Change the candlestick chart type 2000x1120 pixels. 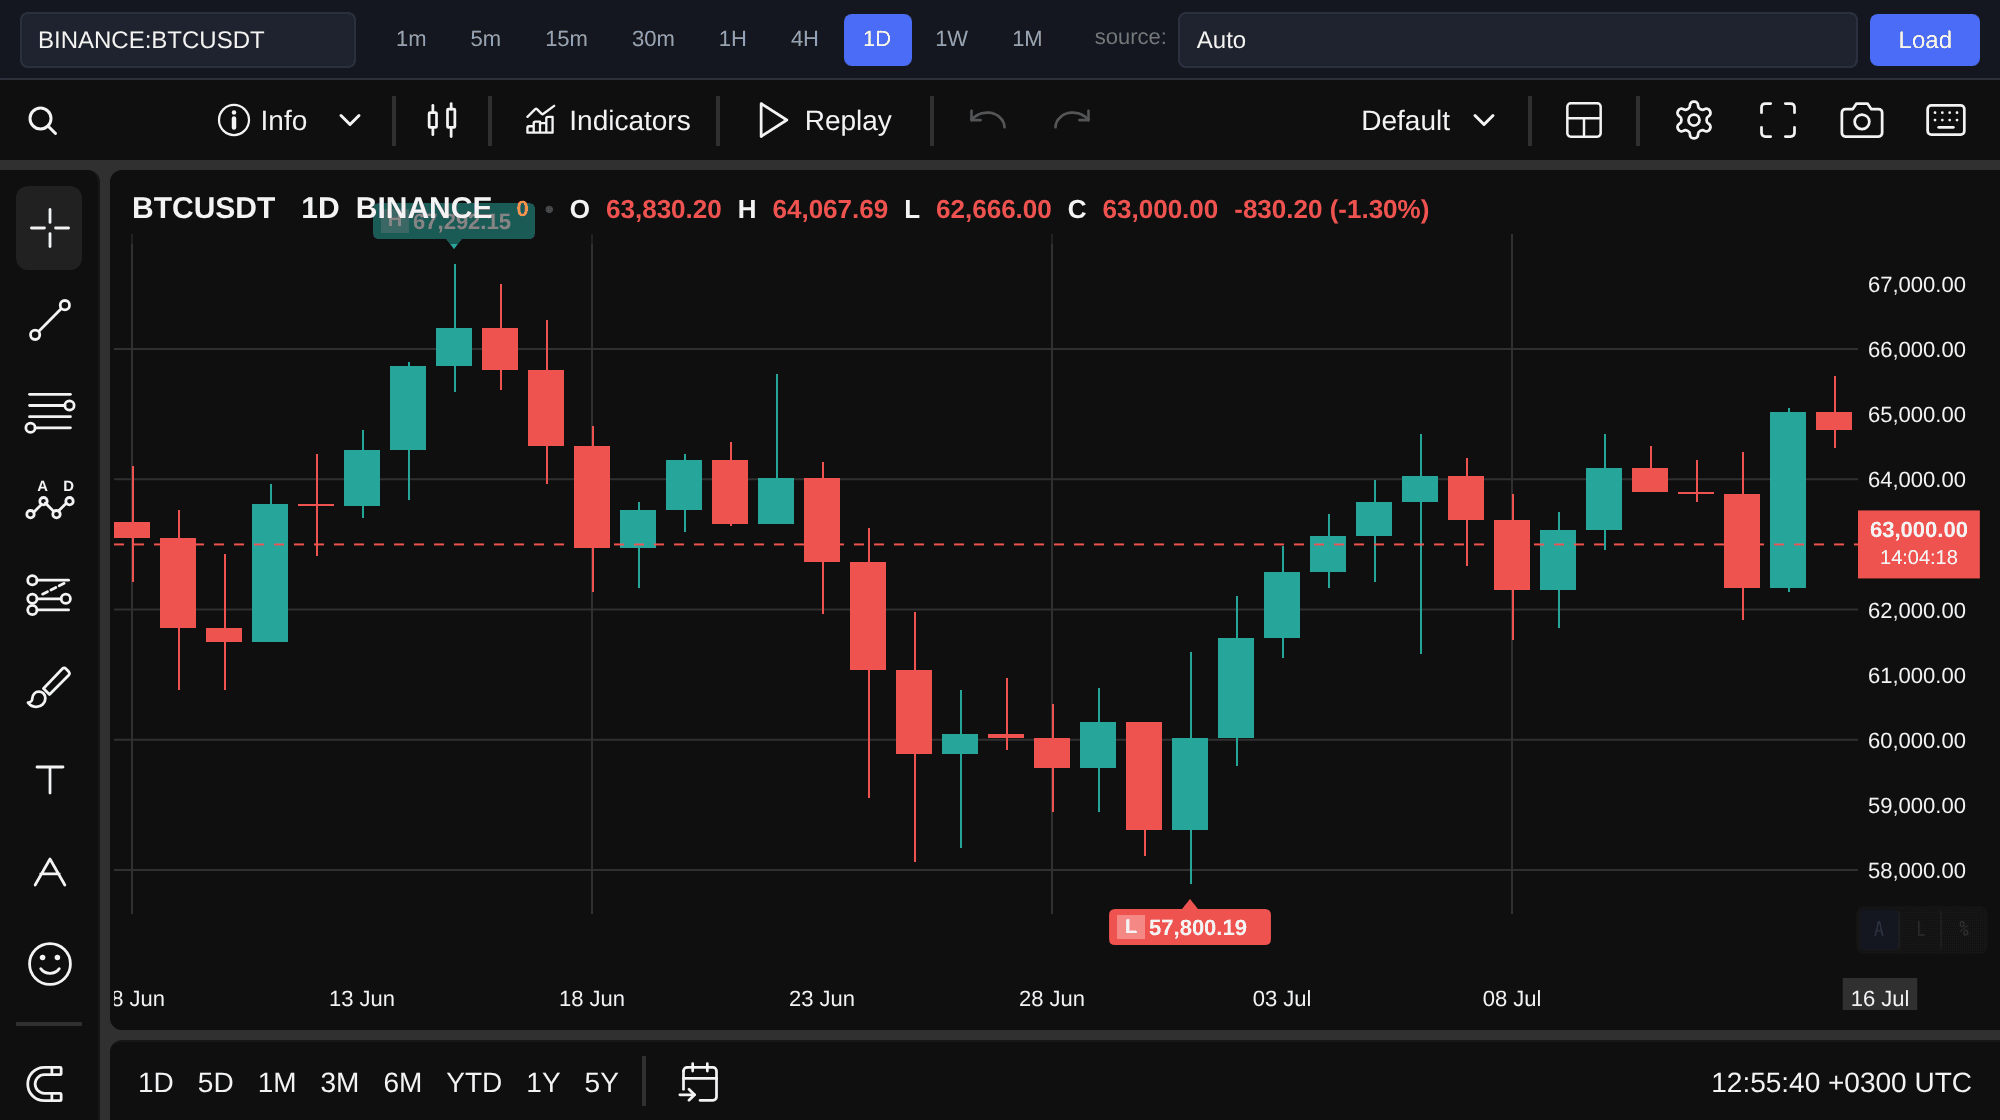[x=442, y=120]
